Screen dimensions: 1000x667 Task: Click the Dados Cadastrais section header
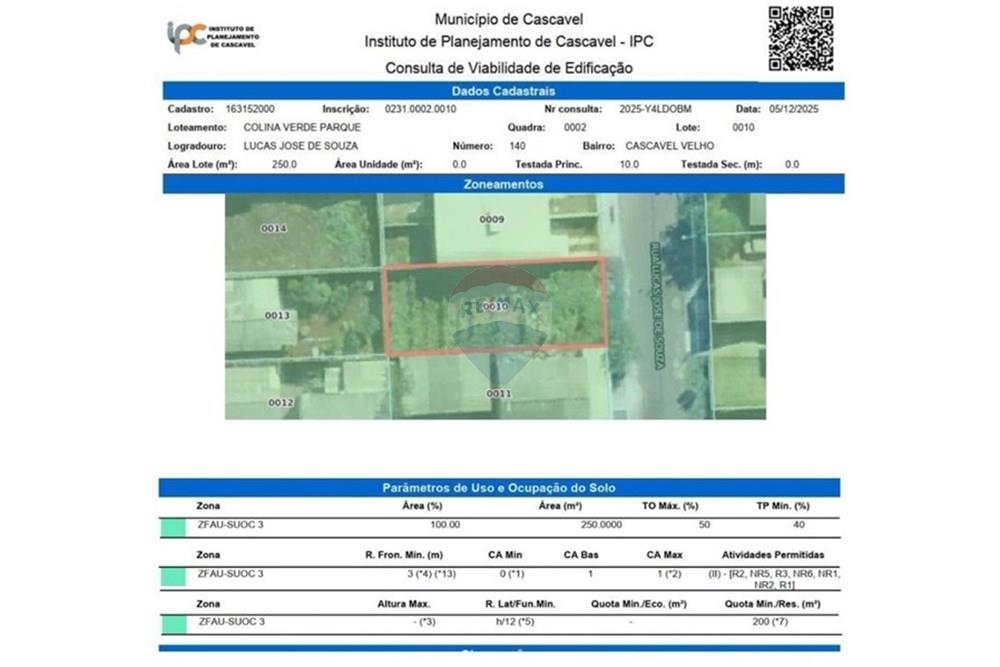(x=499, y=91)
